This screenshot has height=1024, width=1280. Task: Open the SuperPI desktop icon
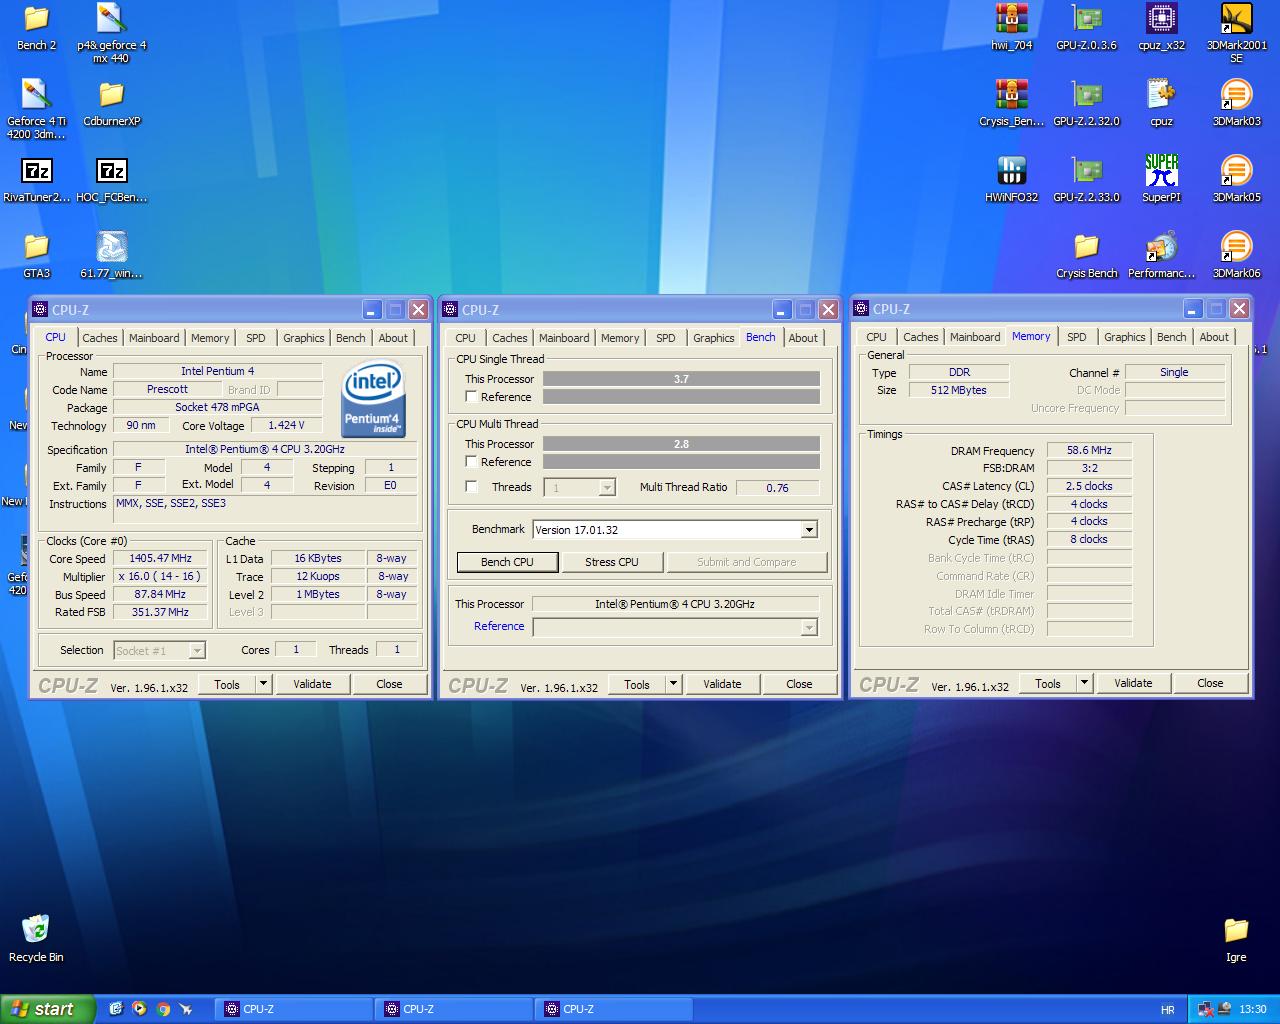(1161, 171)
